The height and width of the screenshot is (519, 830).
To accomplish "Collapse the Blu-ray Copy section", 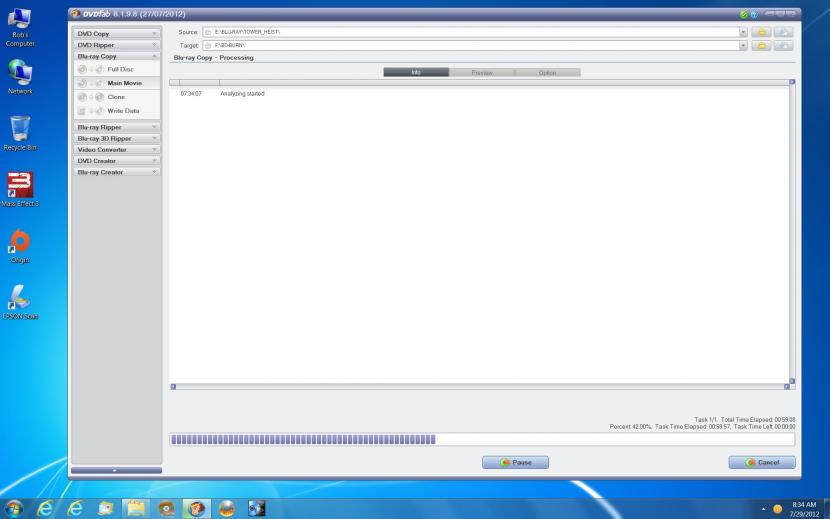I will click(117, 56).
